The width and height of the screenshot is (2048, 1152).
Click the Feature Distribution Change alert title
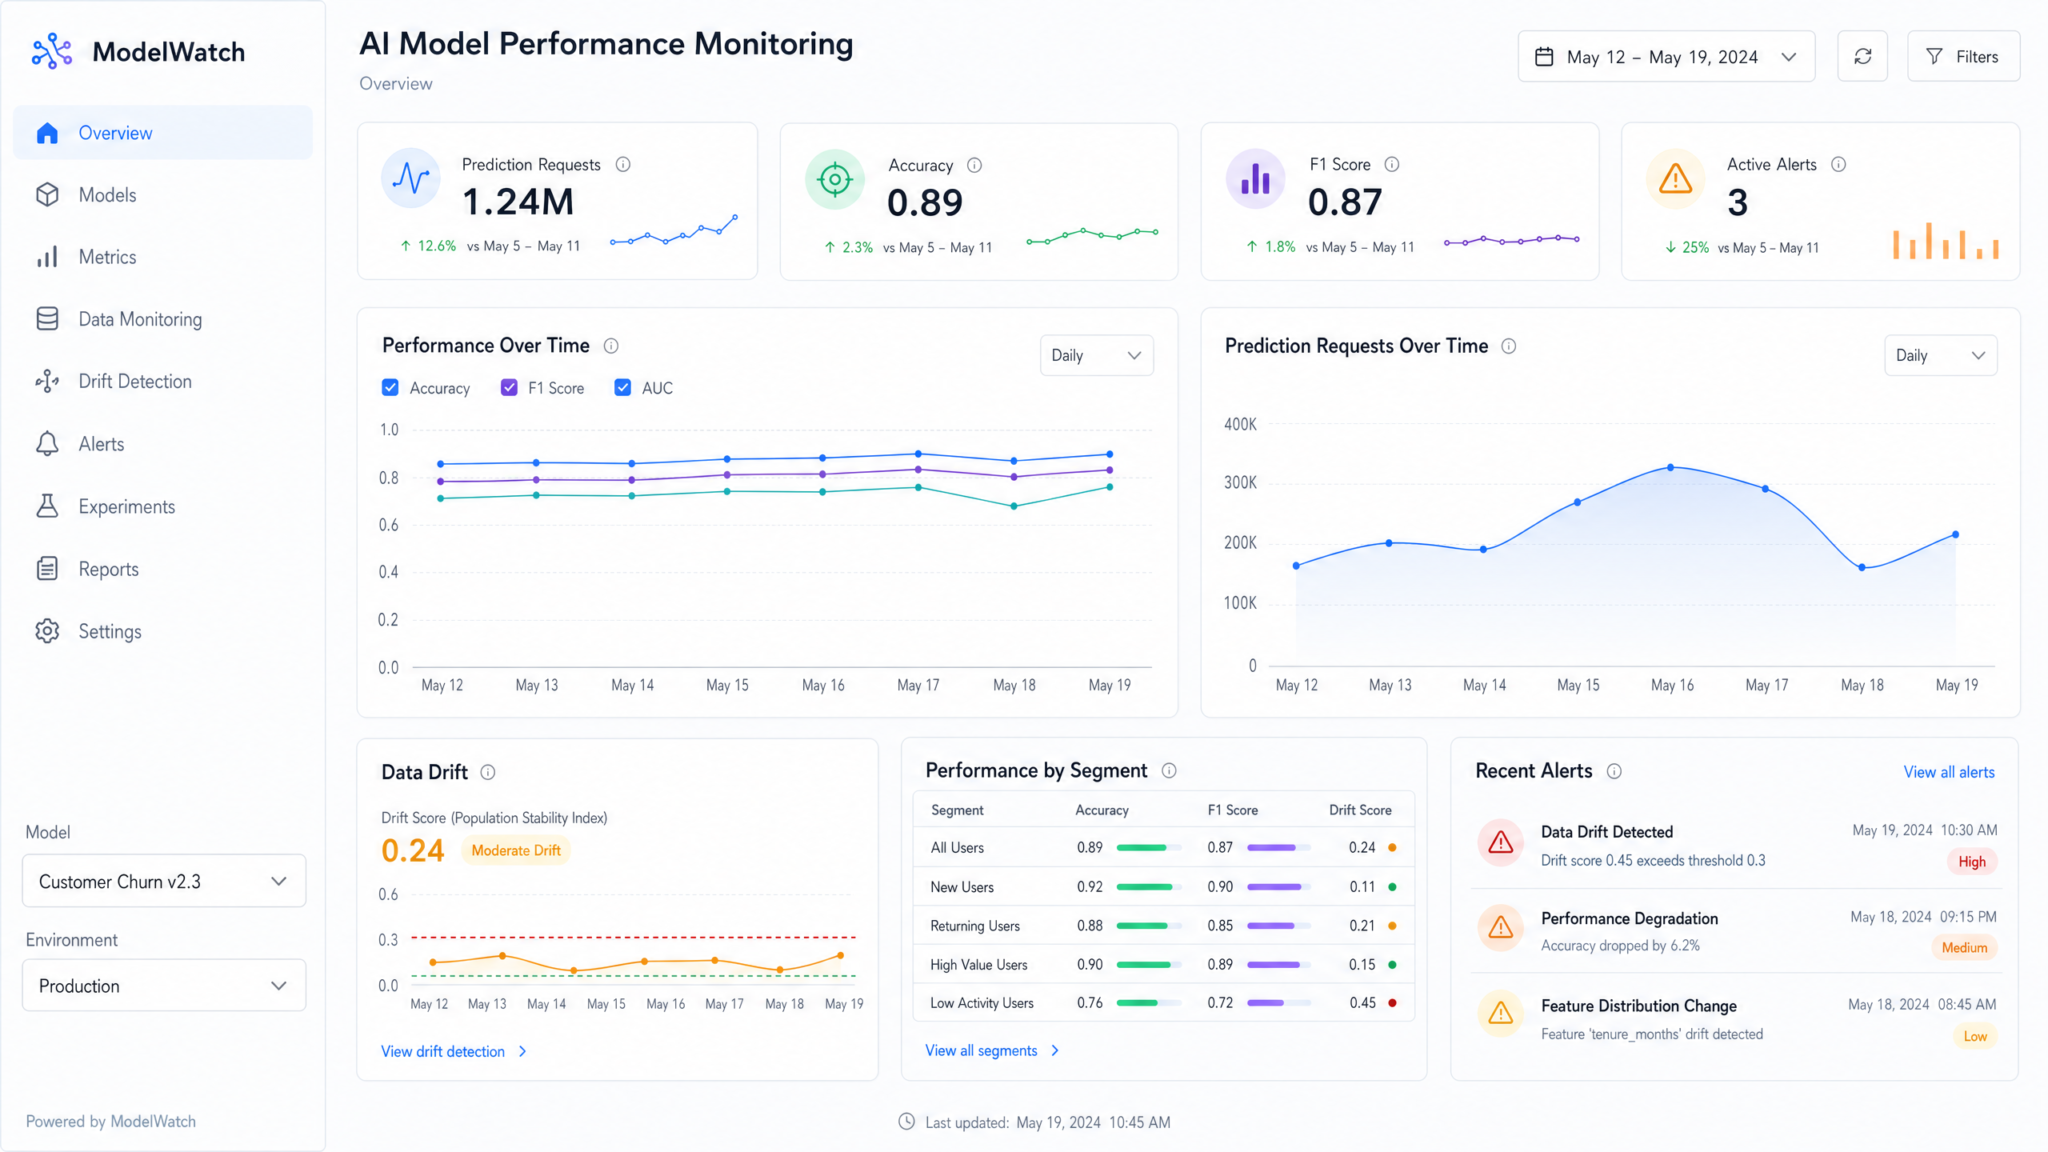coord(1638,1006)
